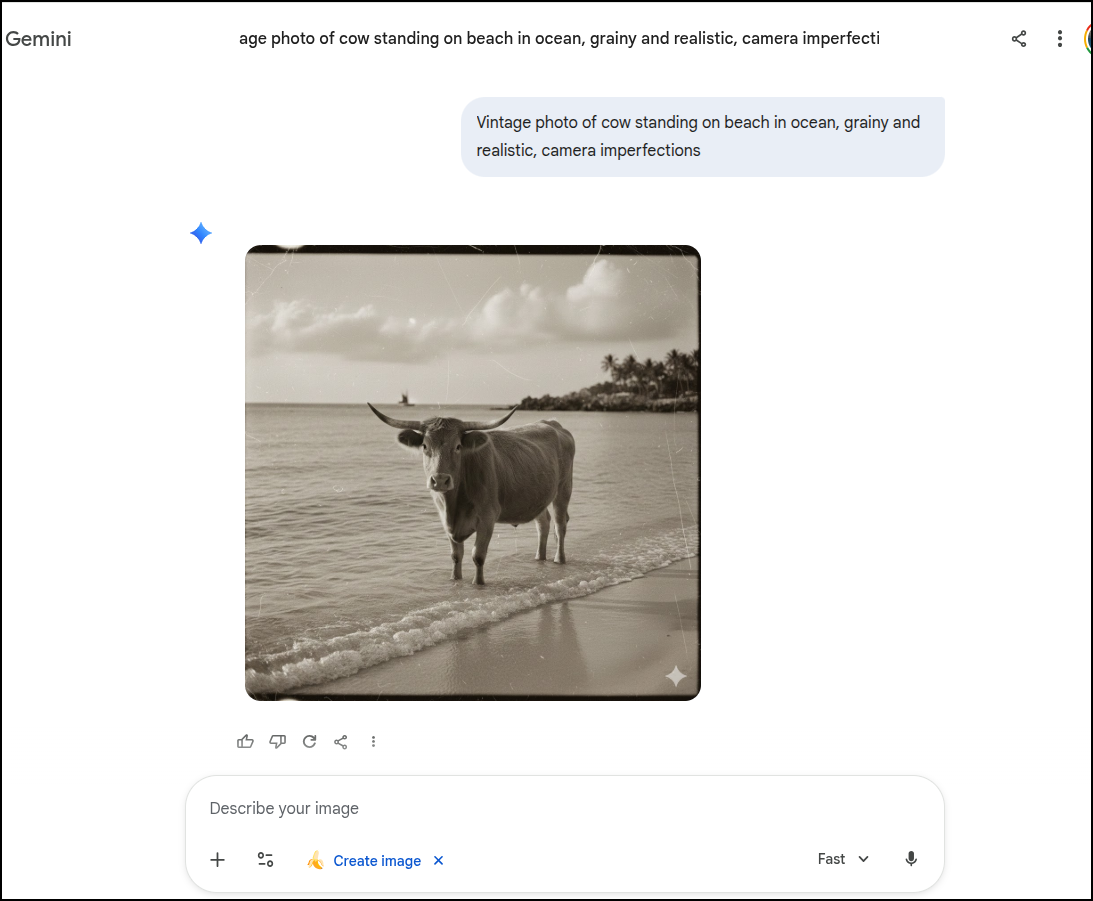The width and height of the screenshot is (1093, 901).
Task: Open the generated cow beach image
Action: click(472, 472)
